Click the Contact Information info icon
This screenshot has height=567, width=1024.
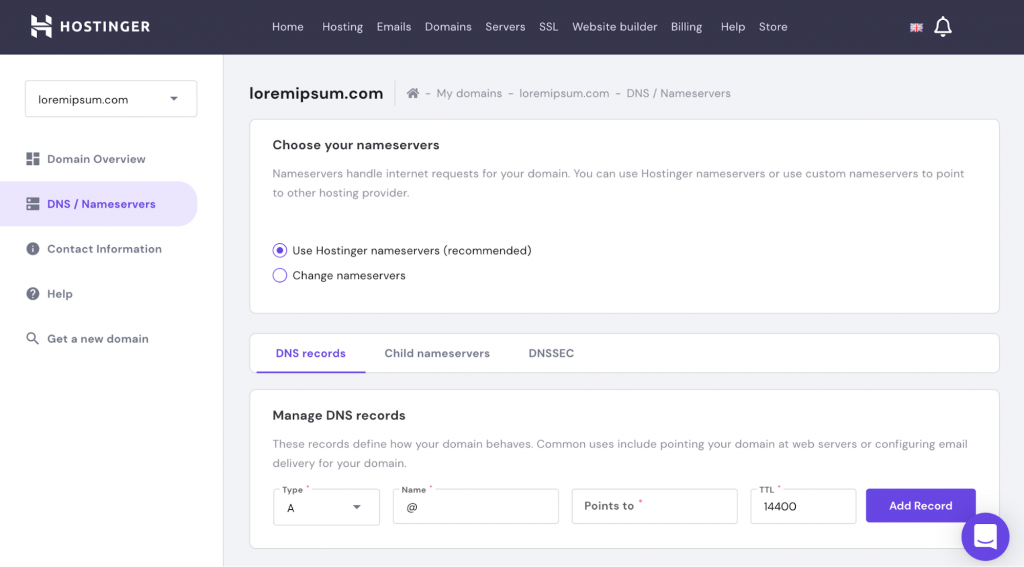[x=33, y=249]
